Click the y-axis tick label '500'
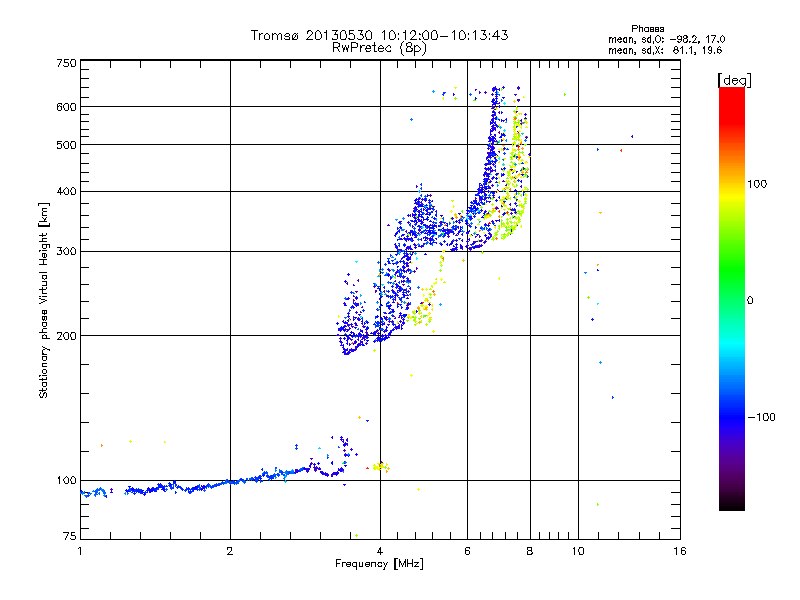The image size is (800, 600). 66,145
